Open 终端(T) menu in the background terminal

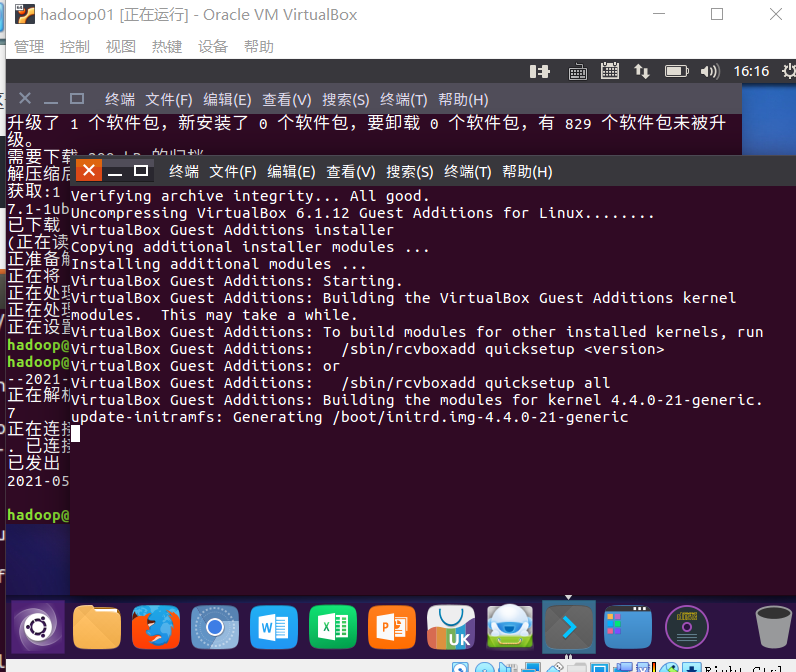404,100
